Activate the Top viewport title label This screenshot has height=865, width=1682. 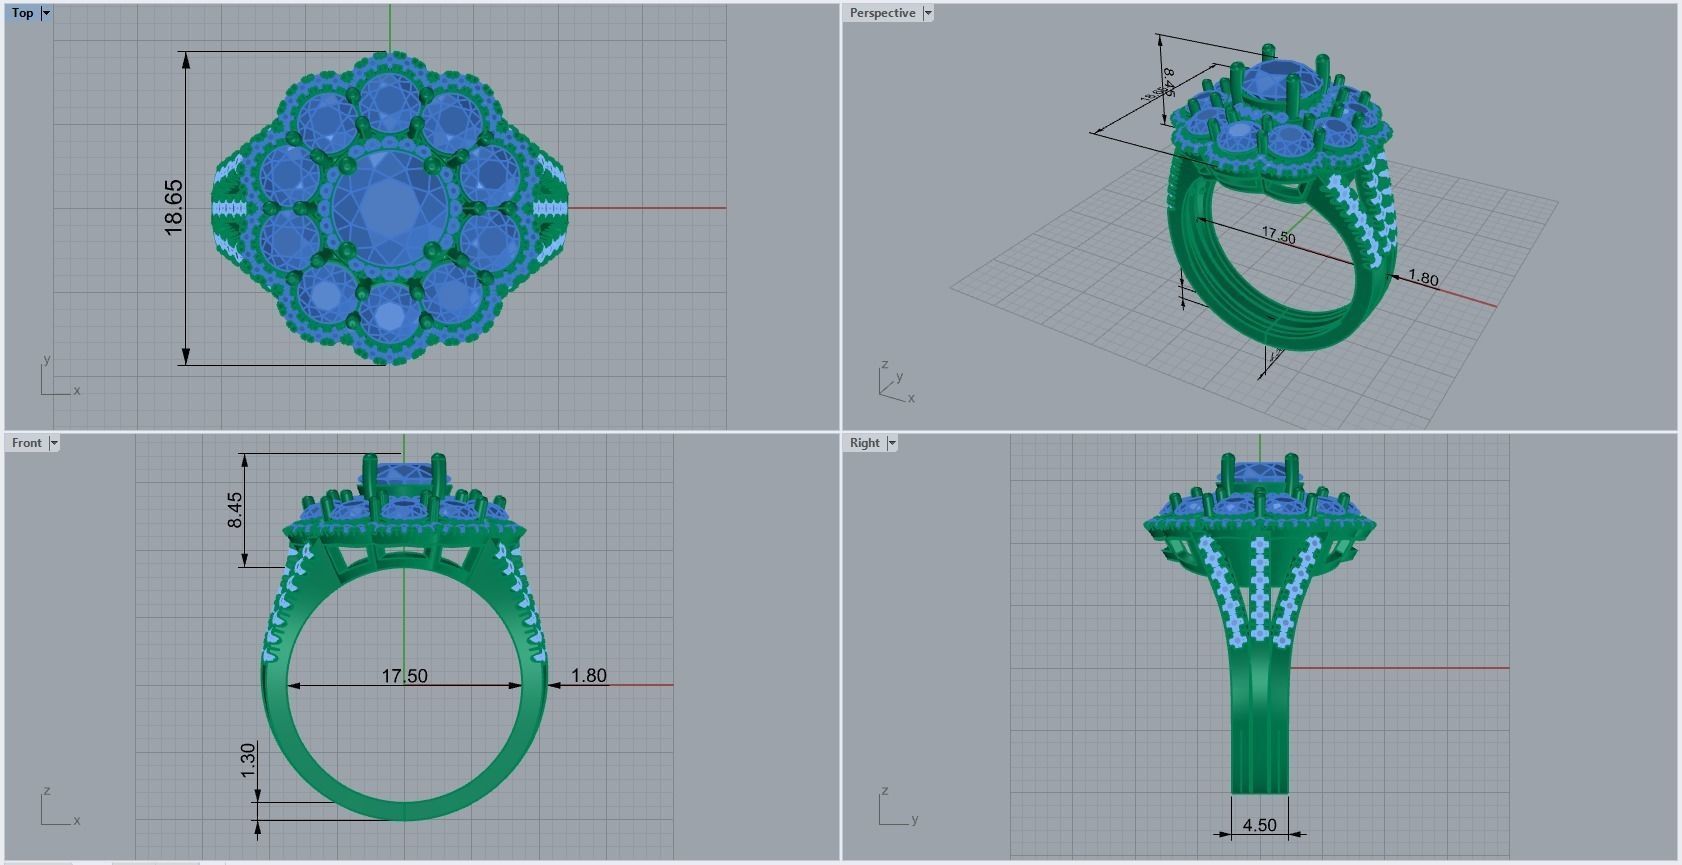click(x=22, y=13)
